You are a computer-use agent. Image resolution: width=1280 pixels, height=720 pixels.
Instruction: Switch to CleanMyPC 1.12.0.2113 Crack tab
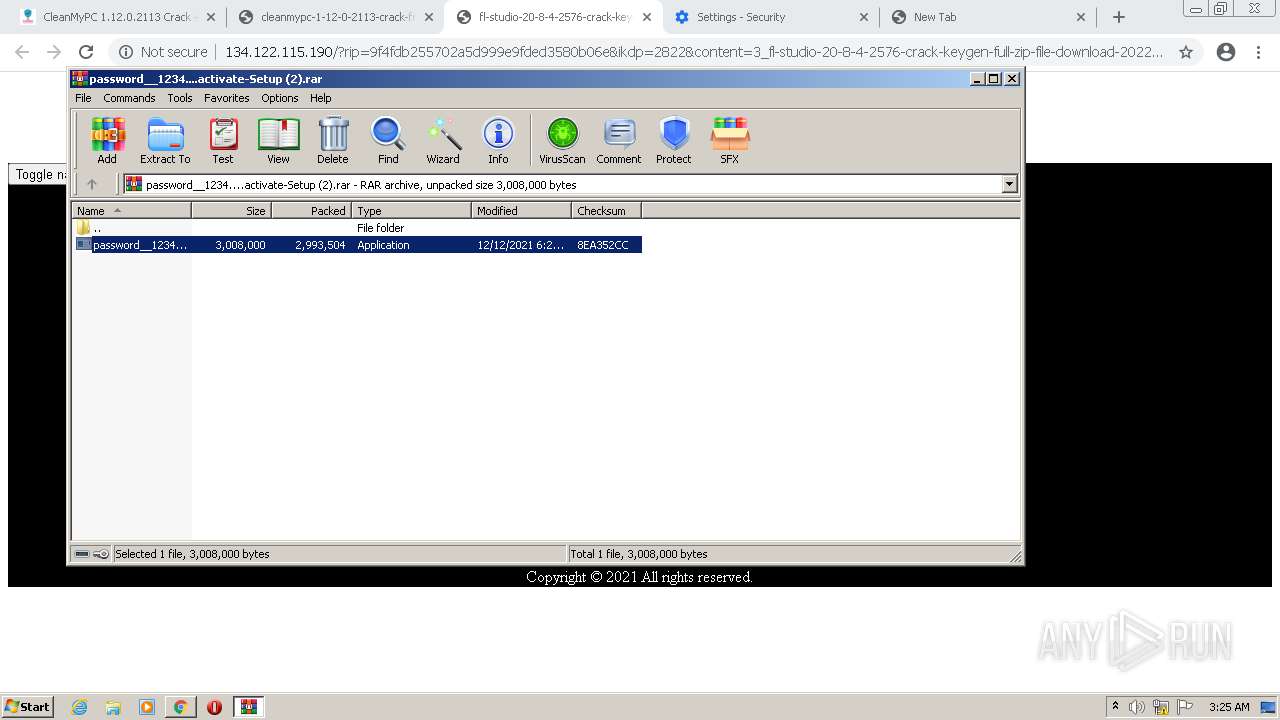(117, 17)
